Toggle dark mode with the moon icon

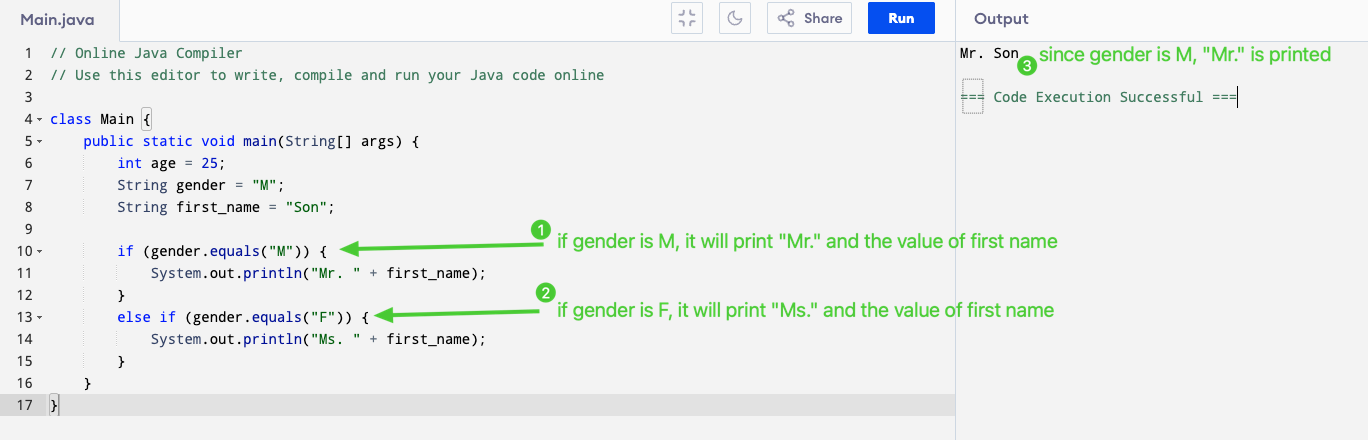tap(735, 18)
